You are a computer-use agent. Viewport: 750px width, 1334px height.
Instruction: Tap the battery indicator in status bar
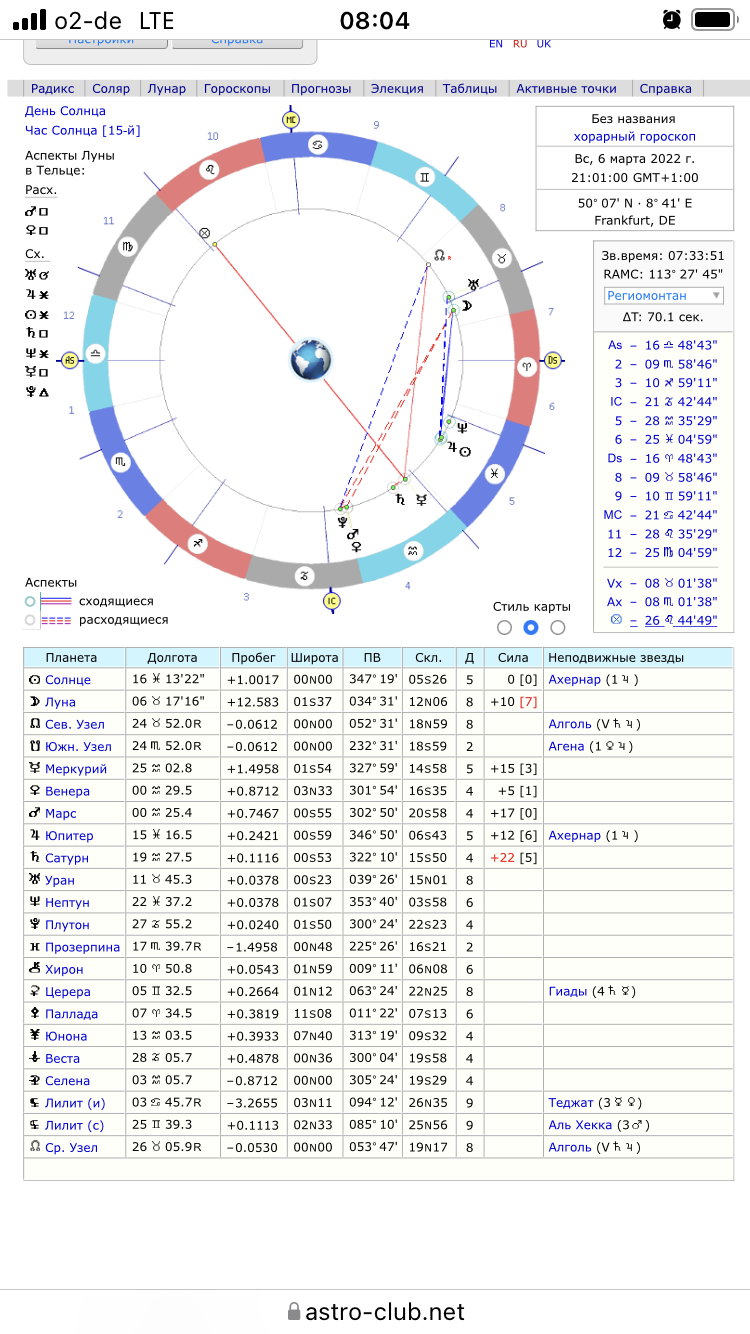(713, 19)
